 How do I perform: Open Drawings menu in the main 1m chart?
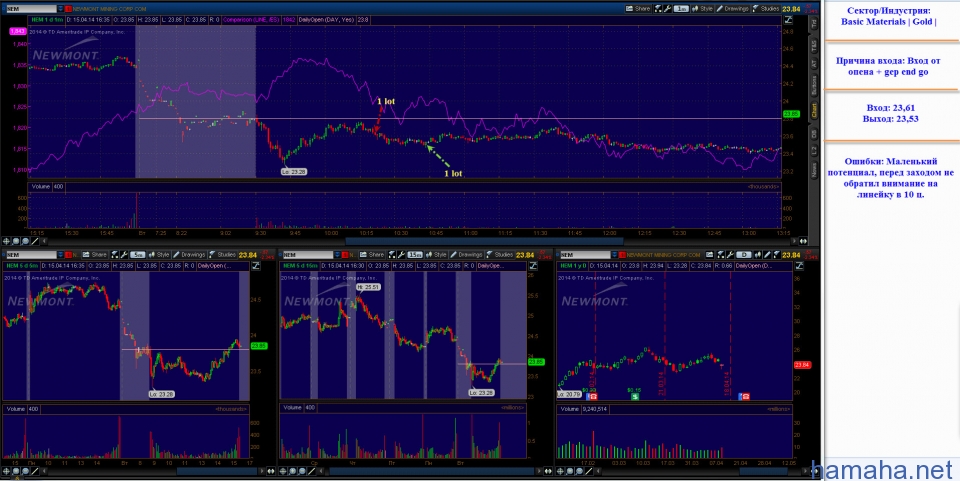point(732,9)
